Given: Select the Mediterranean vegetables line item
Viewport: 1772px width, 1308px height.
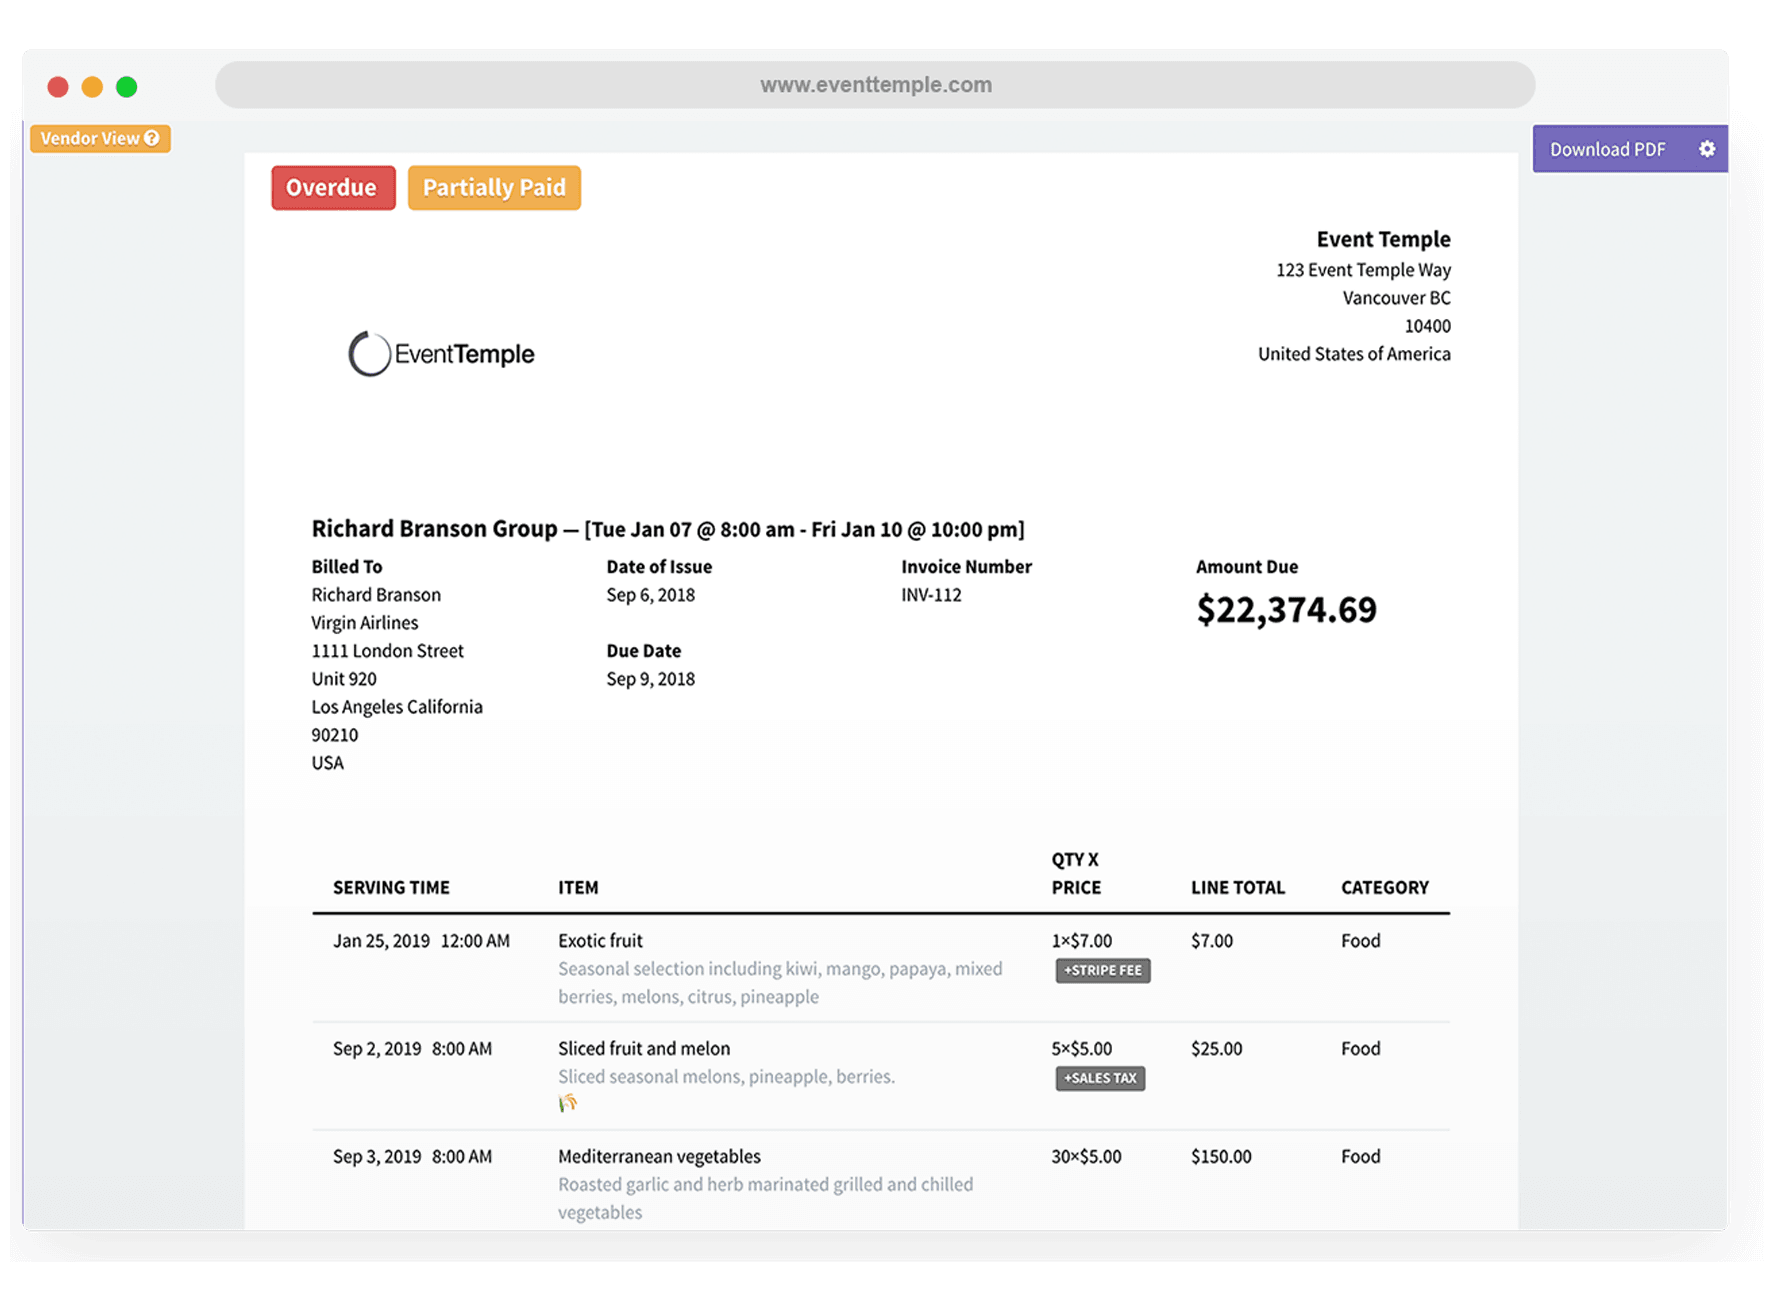Looking at the screenshot, I should pyautogui.click(x=659, y=1157).
